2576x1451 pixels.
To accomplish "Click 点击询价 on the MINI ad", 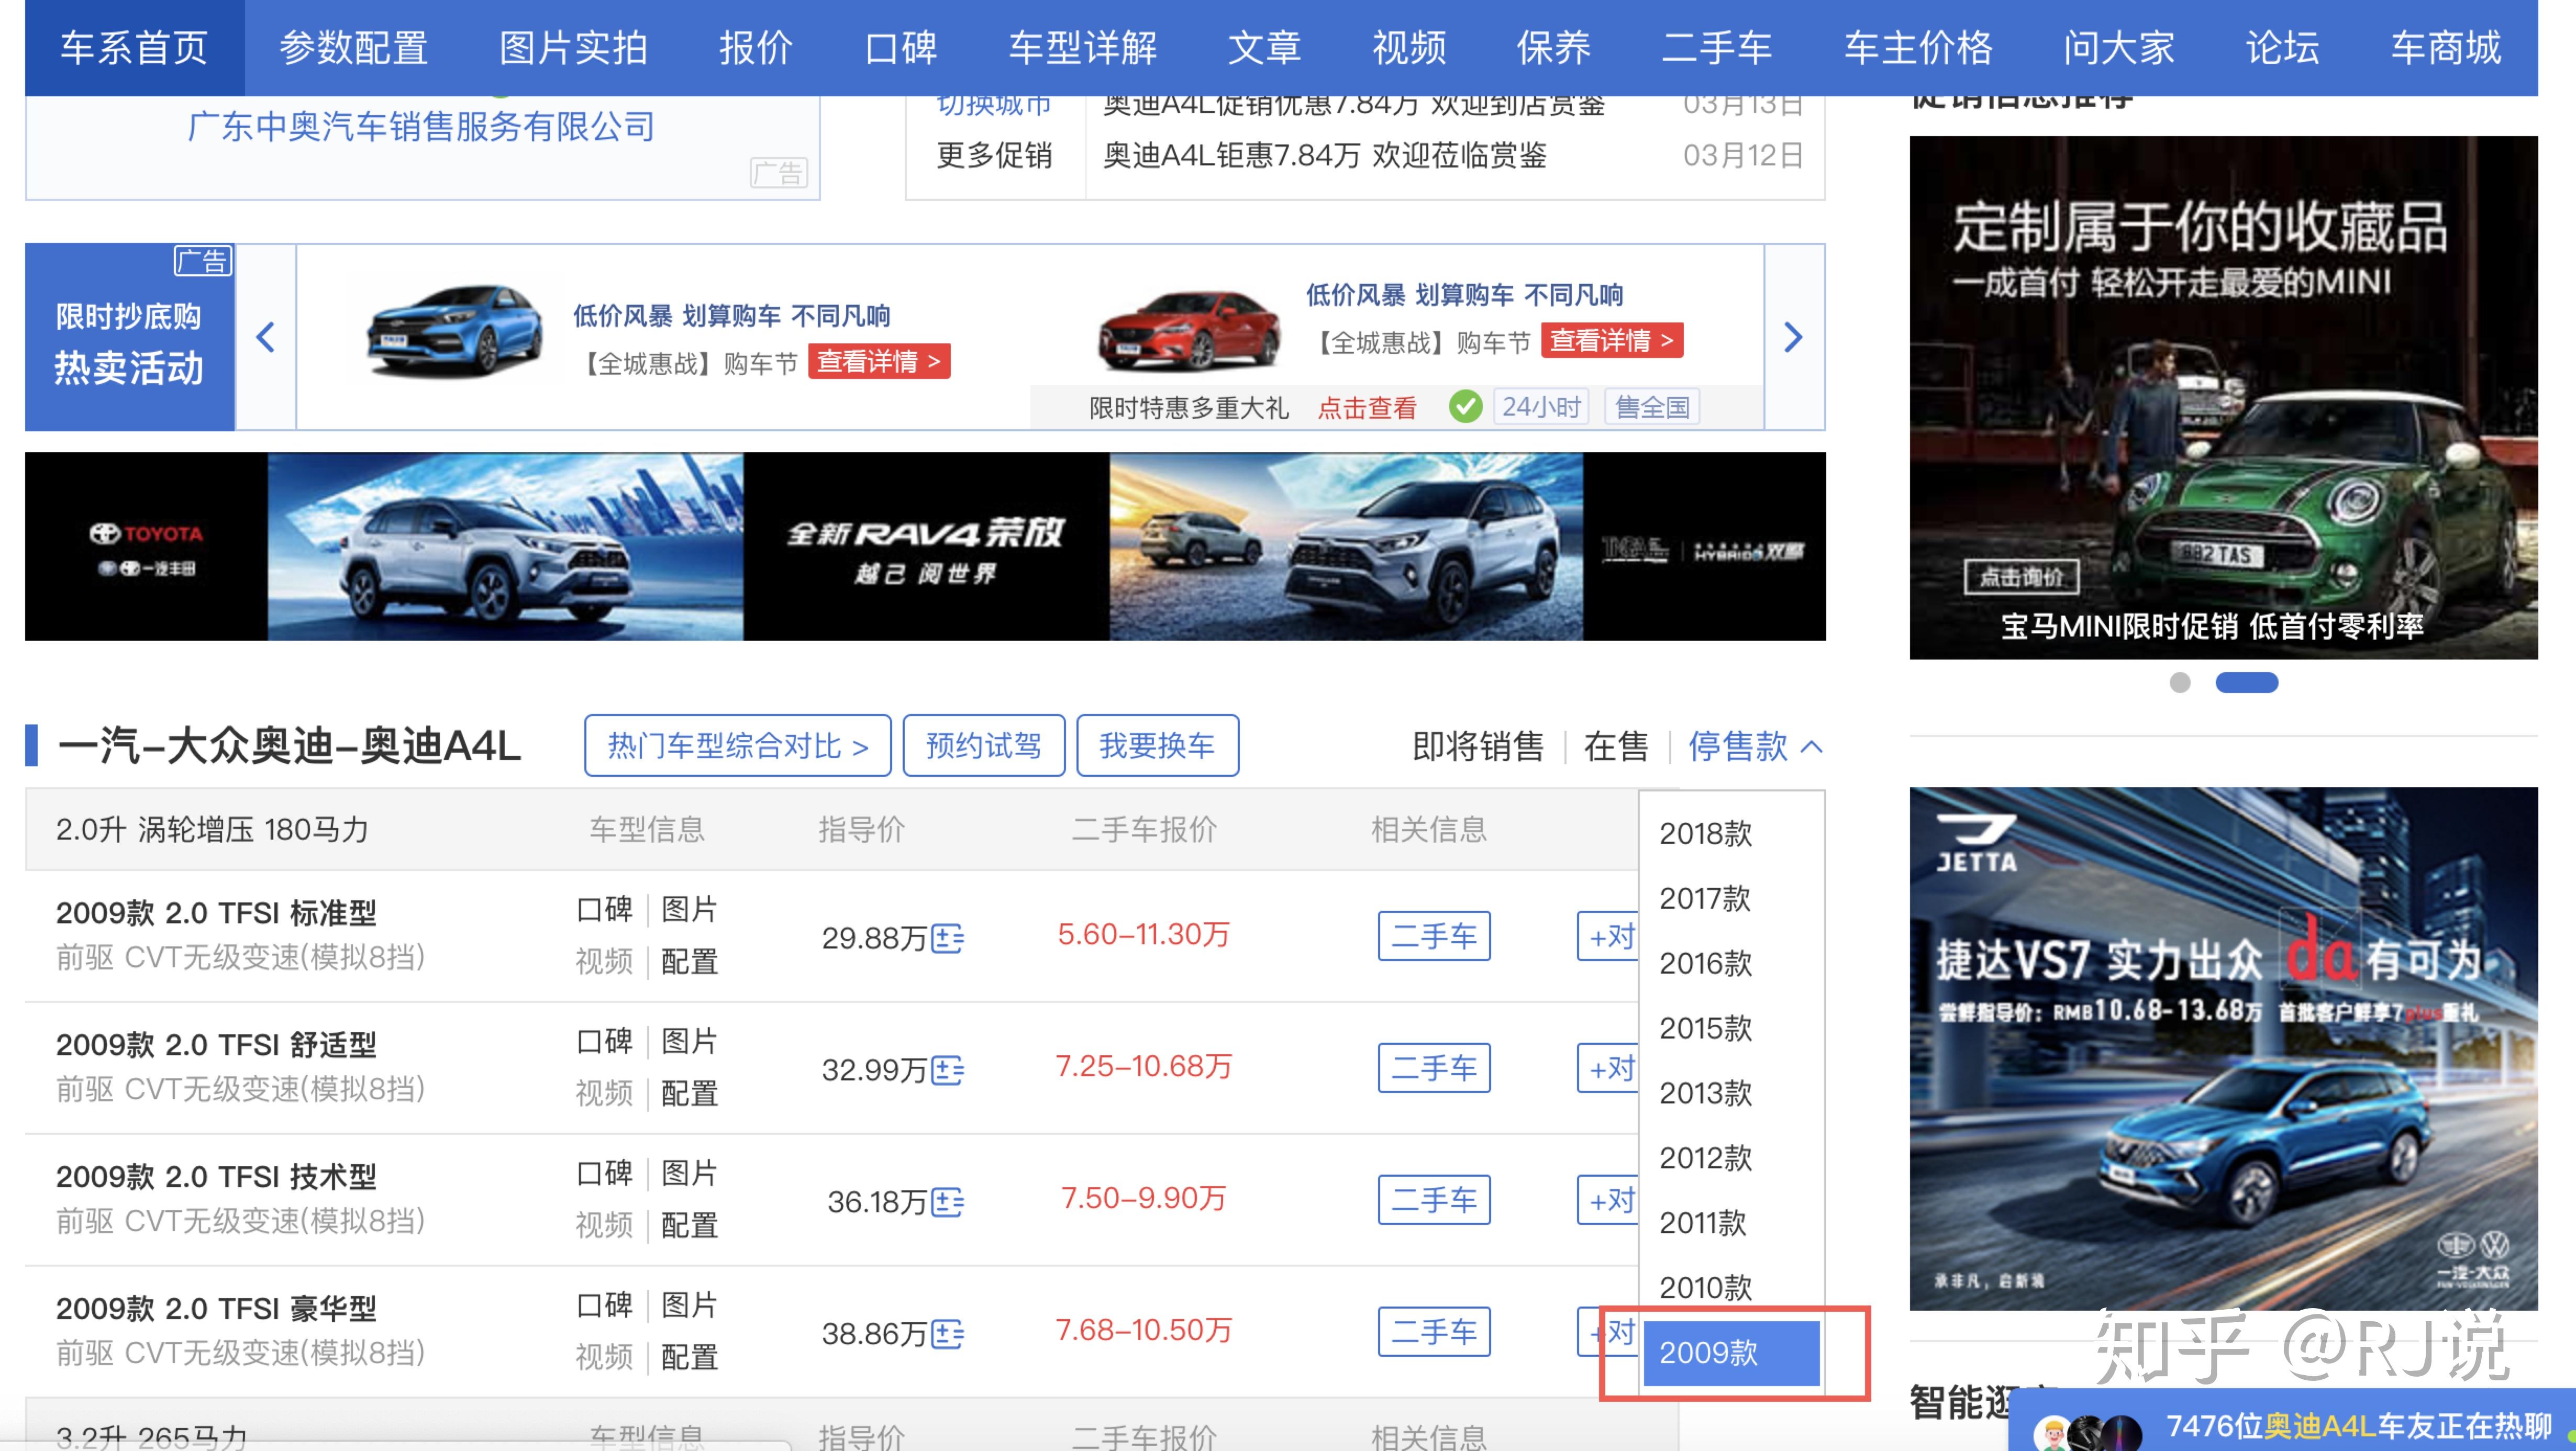I will pos(2021,577).
